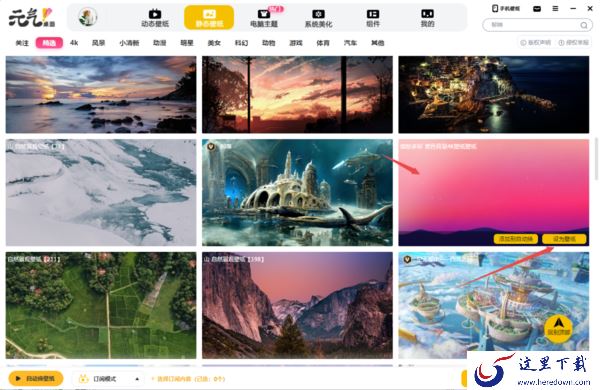
Task: Open the floating sky islands wallpaper
Action: tap(494, 305)
